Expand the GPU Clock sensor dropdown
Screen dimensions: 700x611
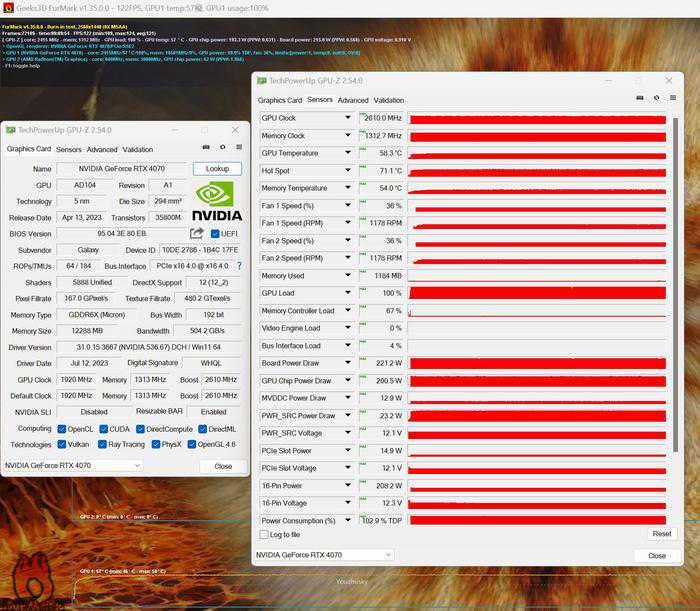pos(349,118)
